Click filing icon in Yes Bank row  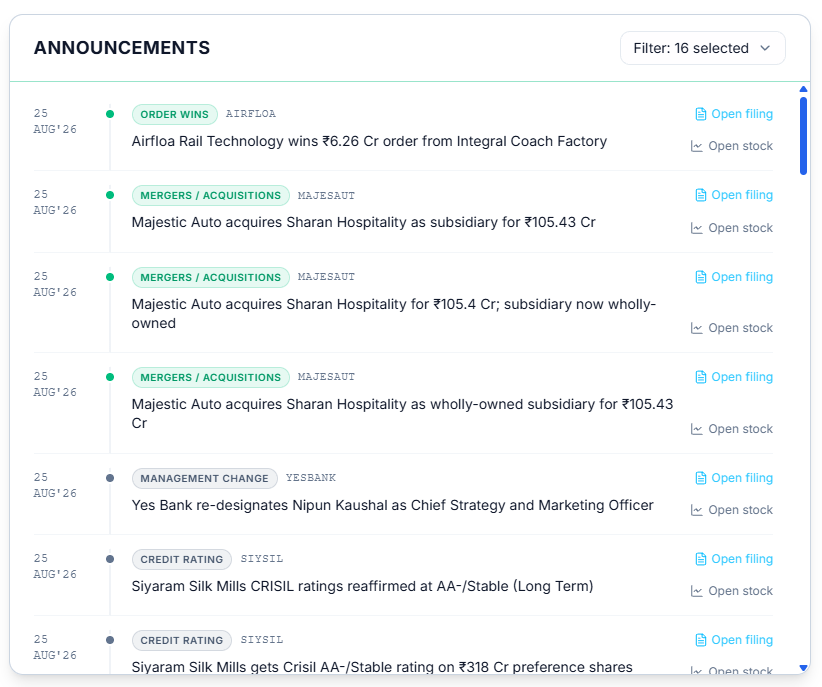(x=700, y=478)
